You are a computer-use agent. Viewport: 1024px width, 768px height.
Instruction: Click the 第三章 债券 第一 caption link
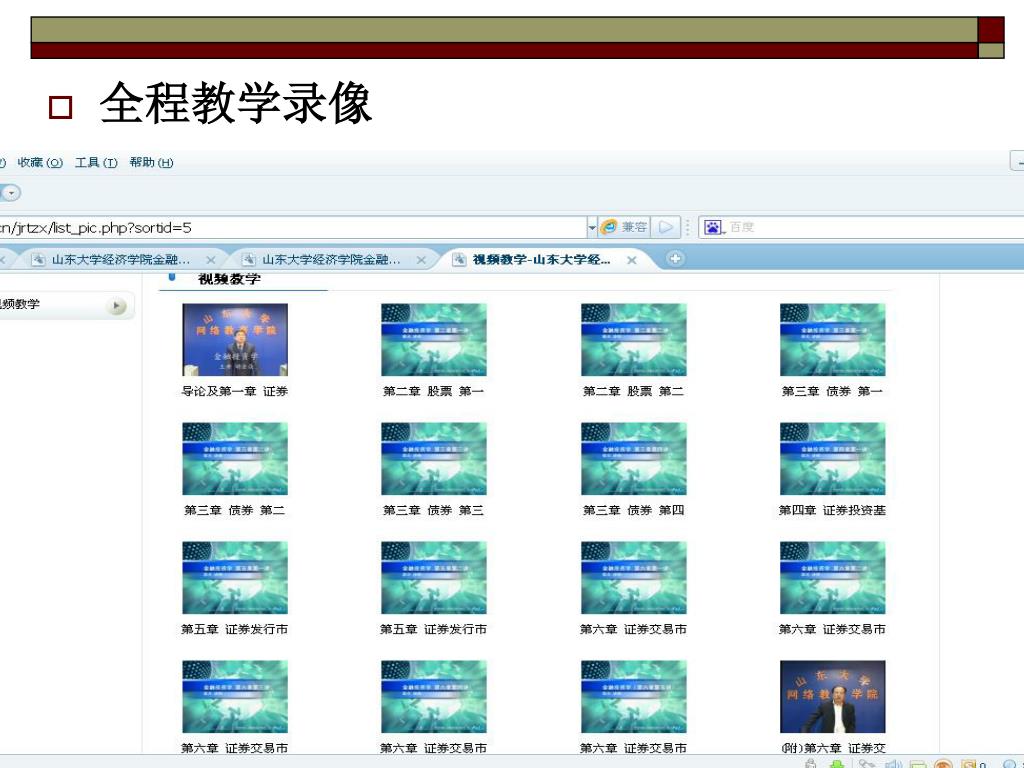coord(832,391)
